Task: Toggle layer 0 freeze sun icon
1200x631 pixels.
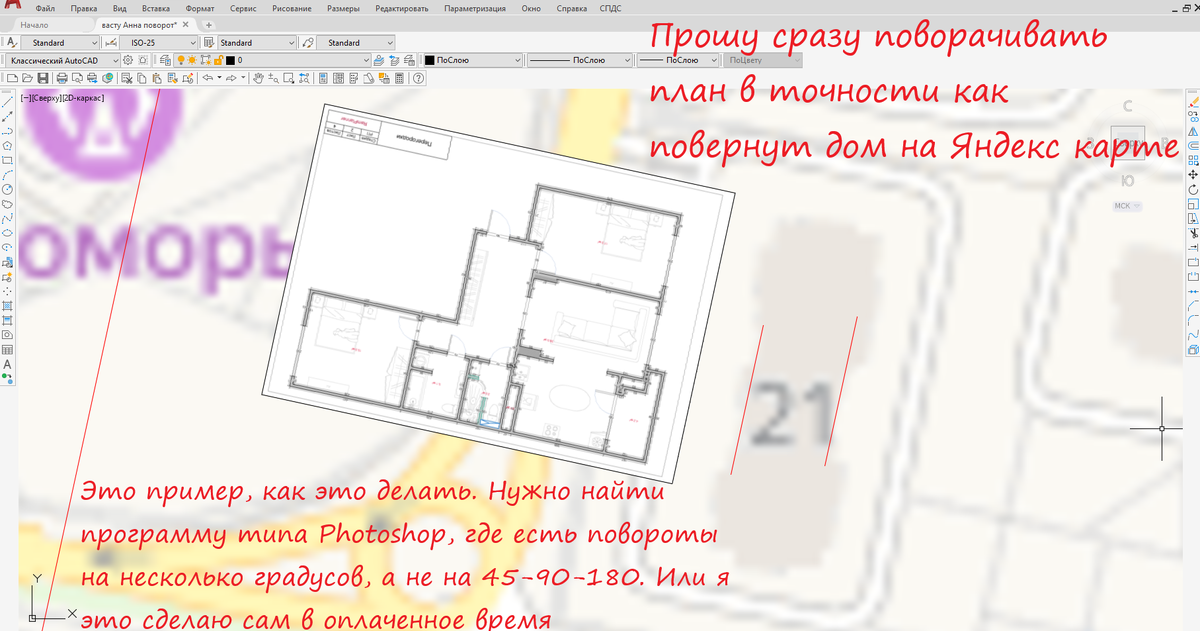Action: (192, 60)
